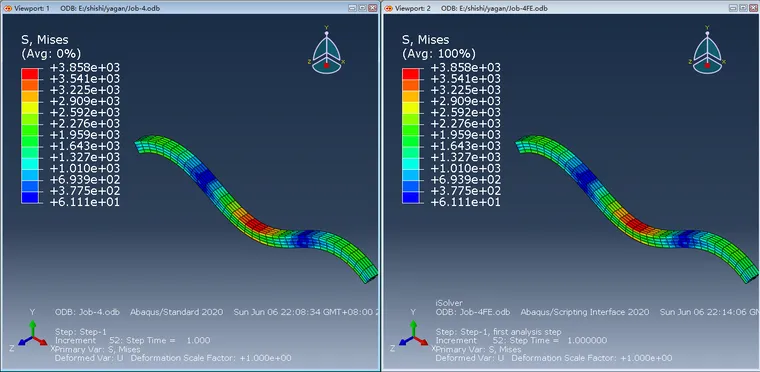Select the Avg: 100% legend label in Viewport 2
760x372 pixels.
click(x=439, y=53)
